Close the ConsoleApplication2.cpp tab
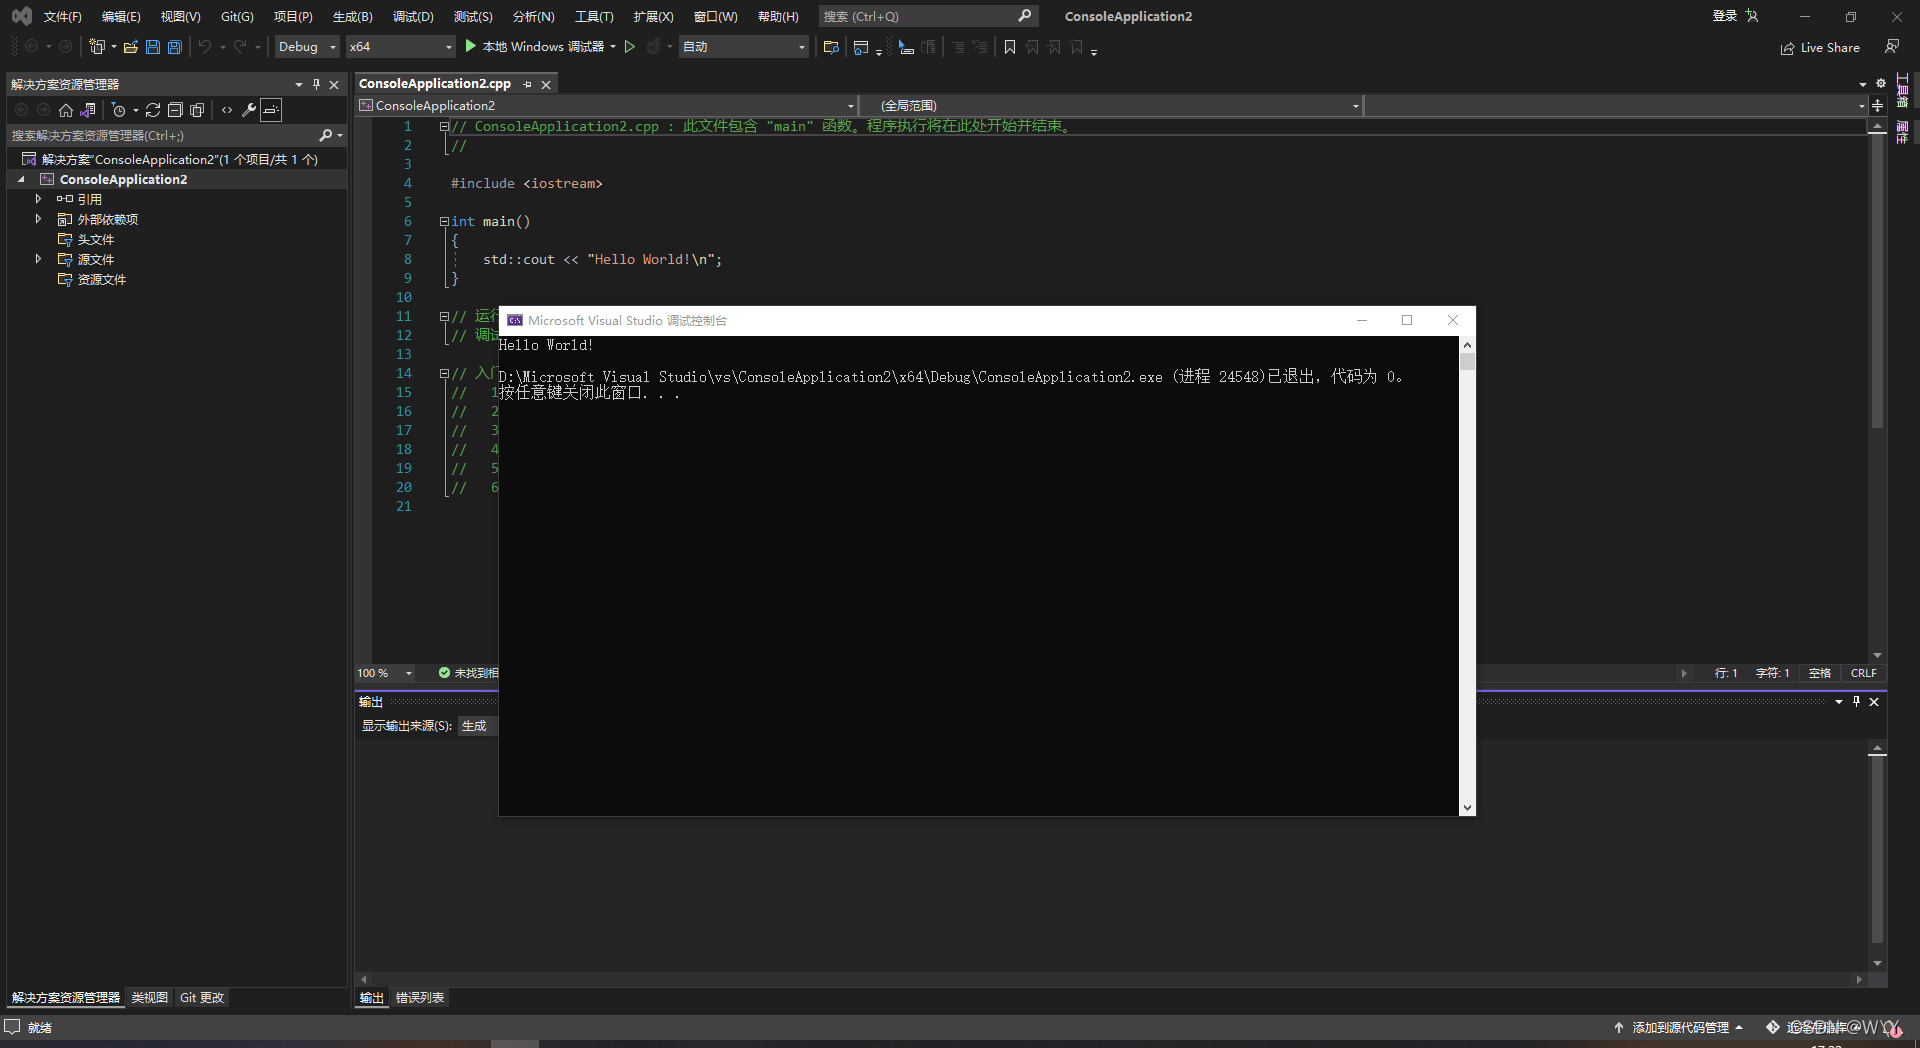1920x1048 pixels. [x=546, y=84]
